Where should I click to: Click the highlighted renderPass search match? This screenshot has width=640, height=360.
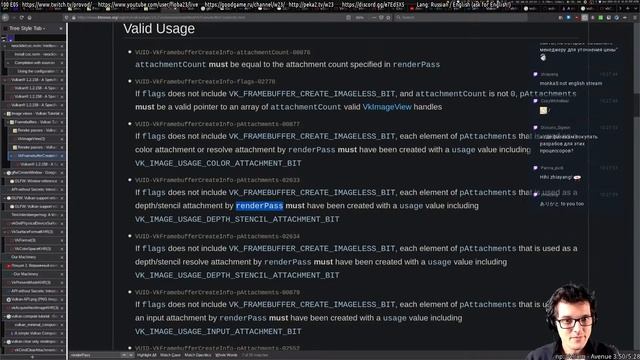point(259,206)
